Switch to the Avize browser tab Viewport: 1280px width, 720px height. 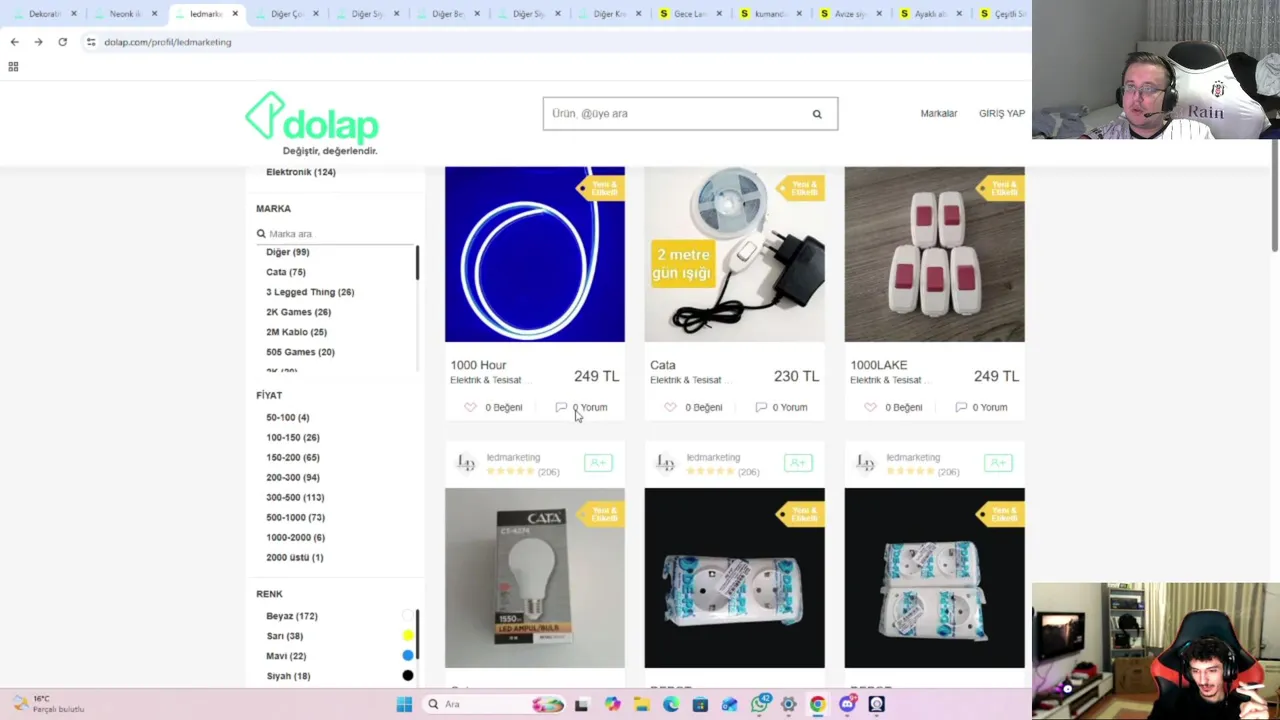point(849,14)
